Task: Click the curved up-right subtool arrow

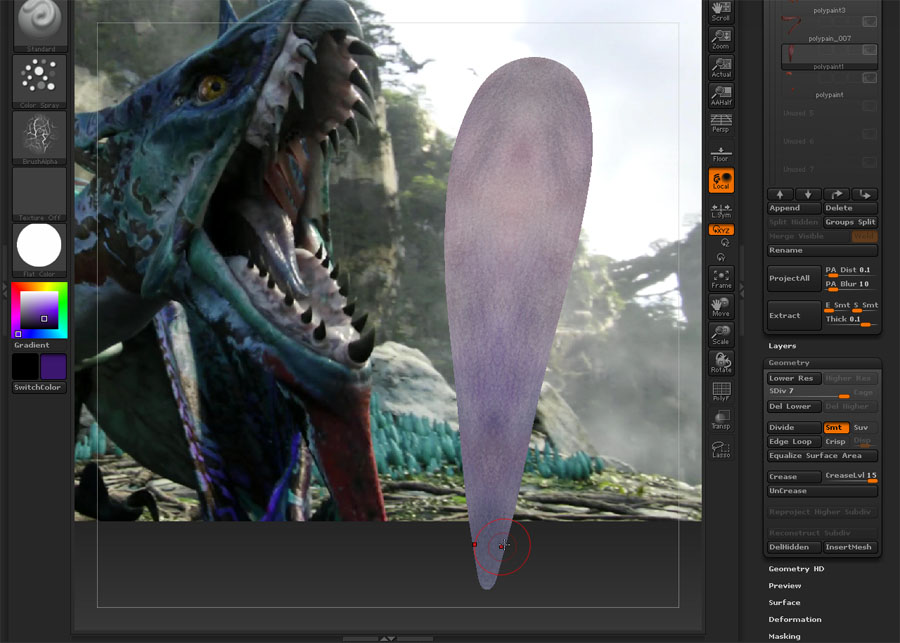Action: click(836, 194)
